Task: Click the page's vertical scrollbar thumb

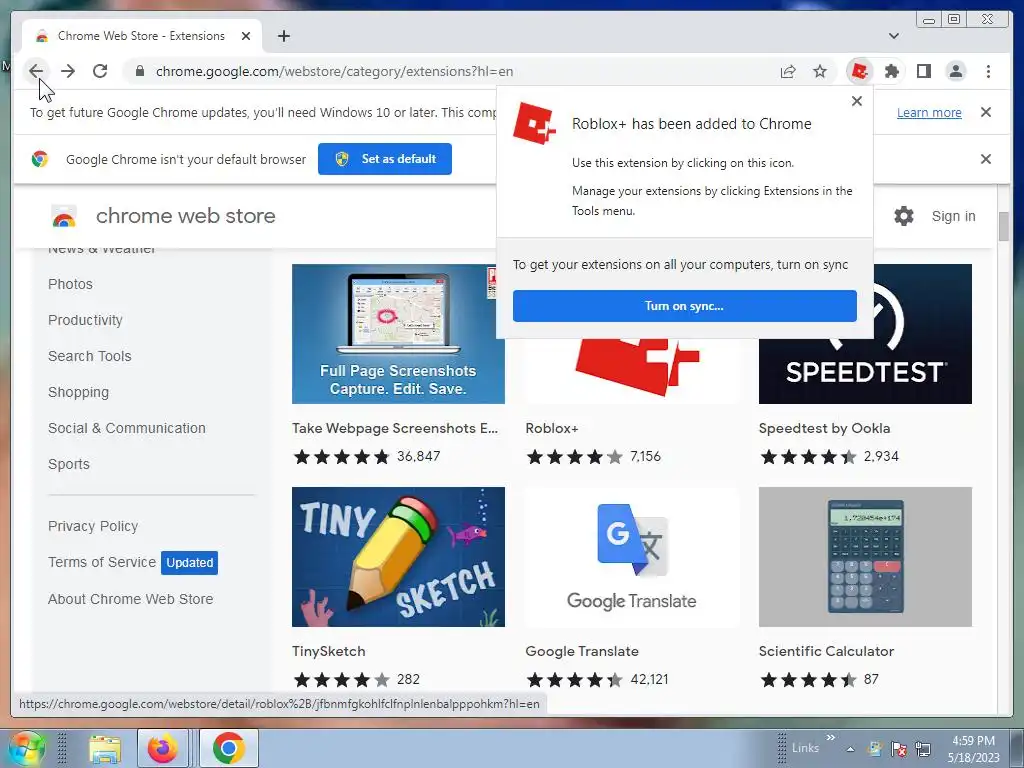Action: pos(1004,227)
